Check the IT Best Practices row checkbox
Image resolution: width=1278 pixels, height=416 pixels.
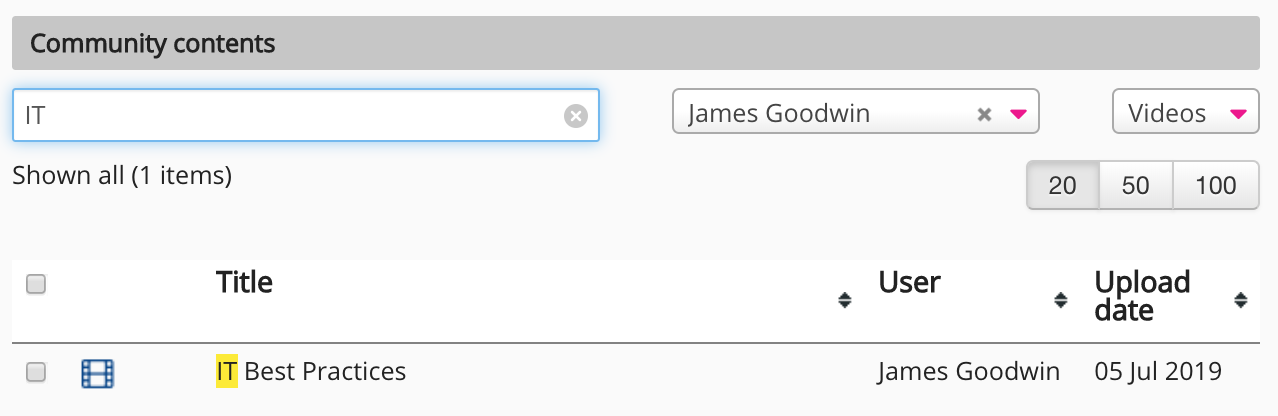click(x=36, y=372)
